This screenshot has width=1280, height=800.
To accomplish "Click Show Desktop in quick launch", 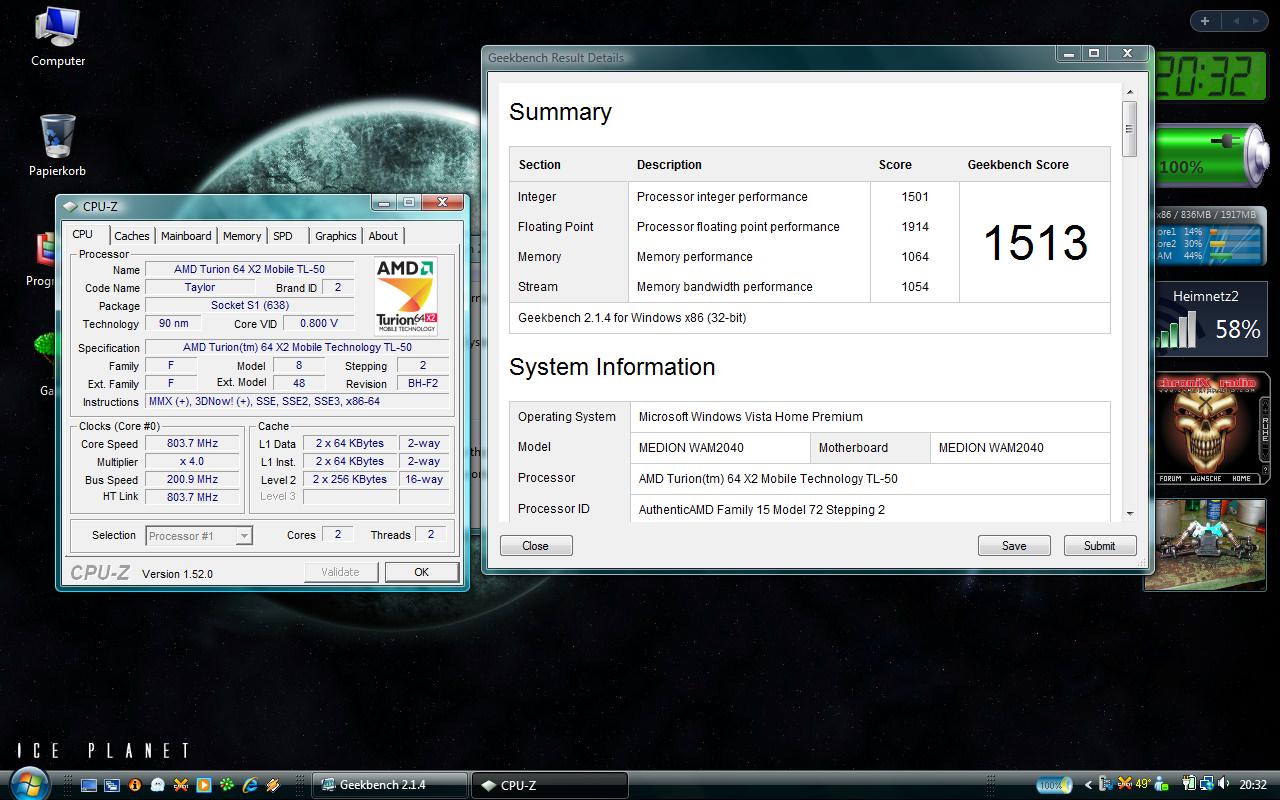I will tap(89, 785).
